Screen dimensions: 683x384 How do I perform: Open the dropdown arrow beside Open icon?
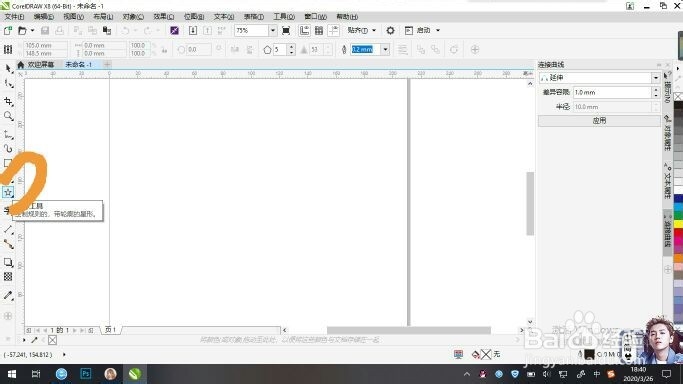[32, 30]
